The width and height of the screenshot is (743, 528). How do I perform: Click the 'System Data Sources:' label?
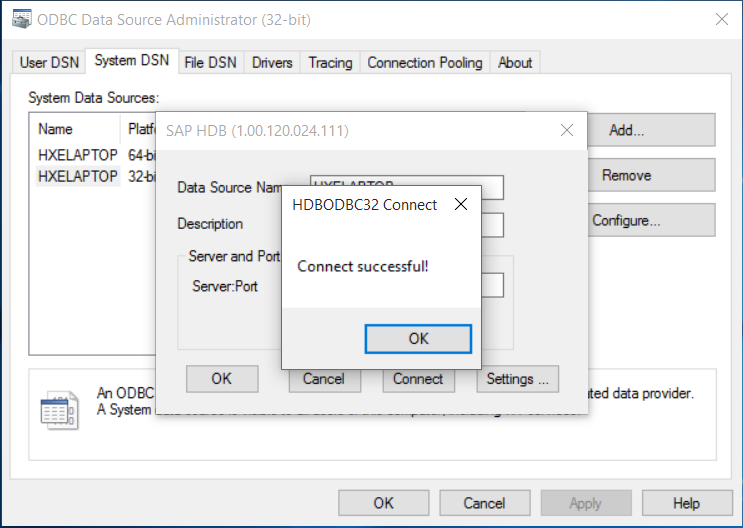[93, 98]
